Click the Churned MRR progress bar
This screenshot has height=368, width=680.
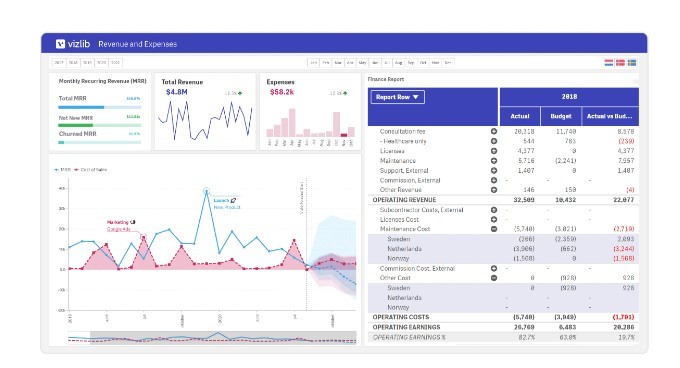click(x=99, y=142)
